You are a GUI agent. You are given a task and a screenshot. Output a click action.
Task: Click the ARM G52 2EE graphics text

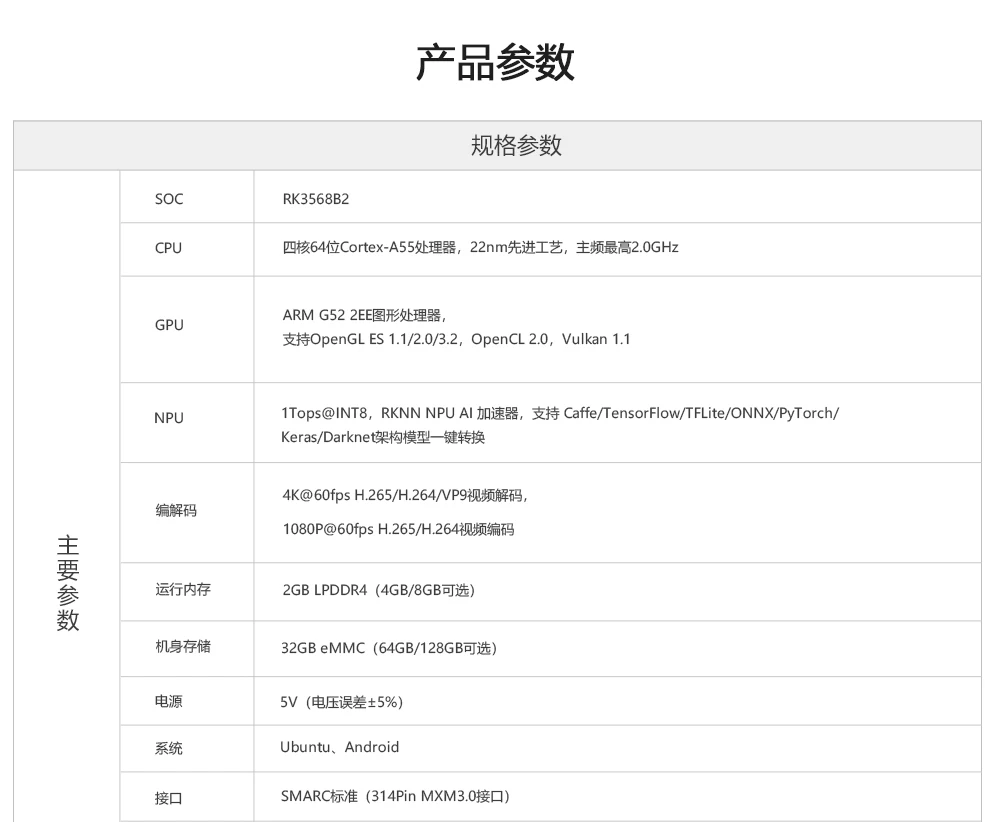(x=361, y=315)
